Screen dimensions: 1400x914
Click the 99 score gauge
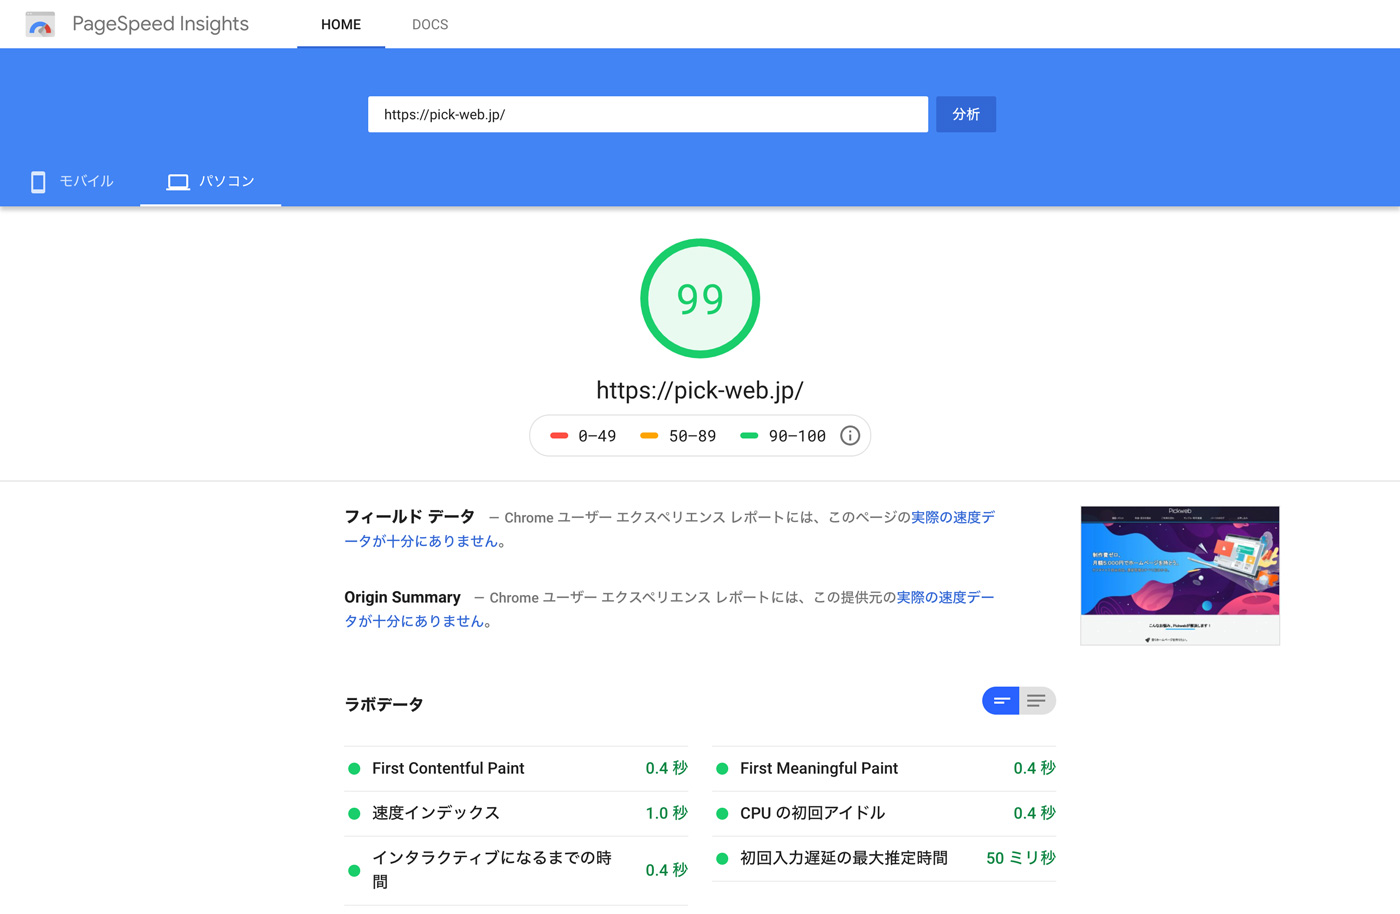(700, 298)
